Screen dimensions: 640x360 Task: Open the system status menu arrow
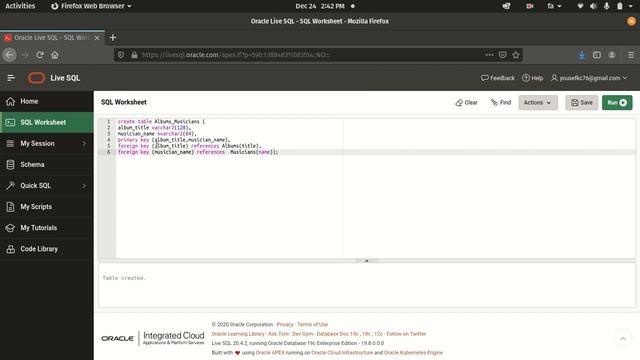631,6
